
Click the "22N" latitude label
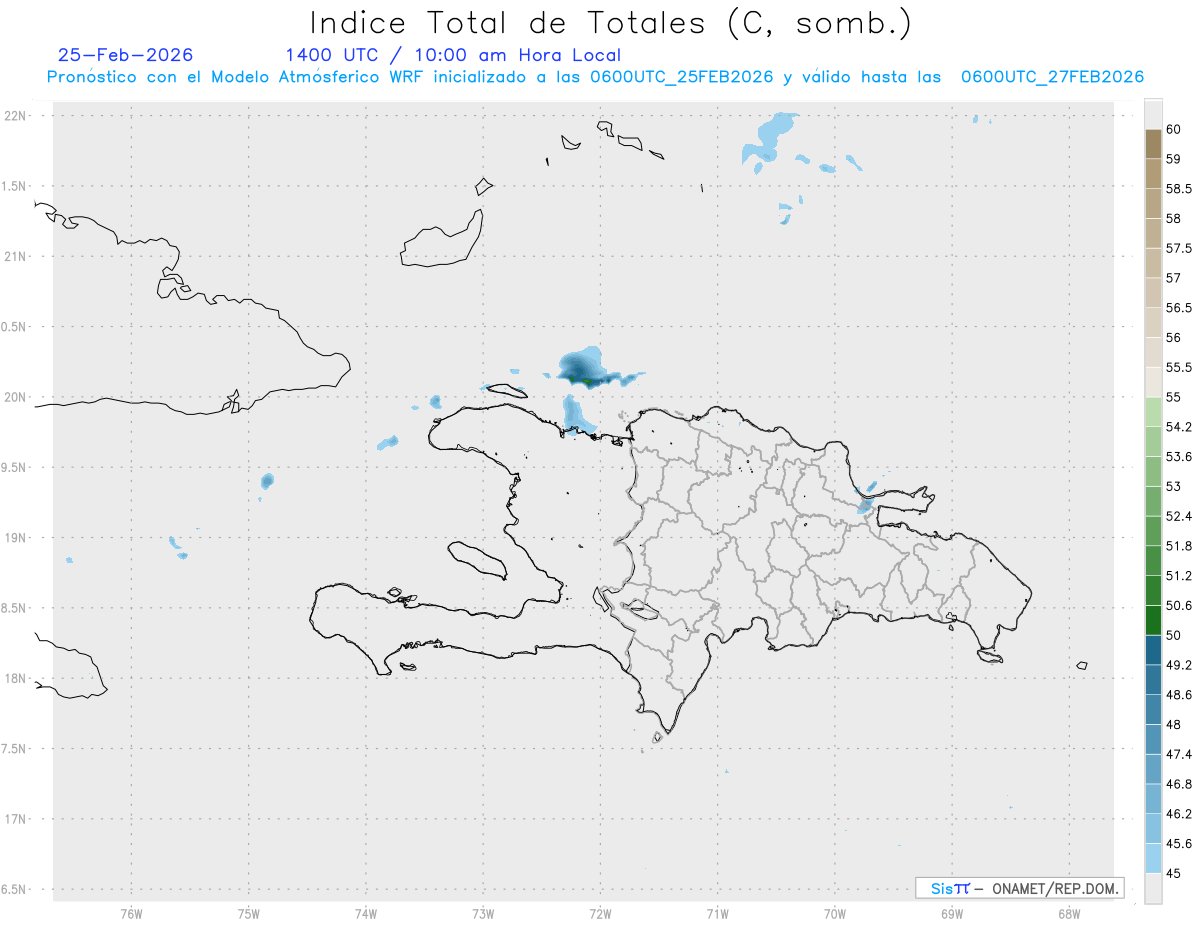[x=17, y=116]
